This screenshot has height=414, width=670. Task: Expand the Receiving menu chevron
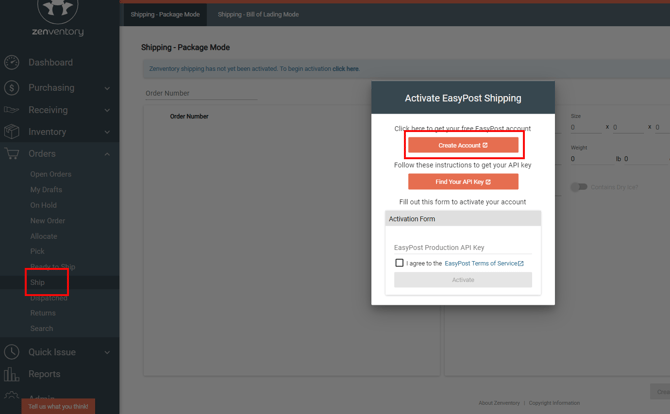pyautogui.click(x=107, y=110)
